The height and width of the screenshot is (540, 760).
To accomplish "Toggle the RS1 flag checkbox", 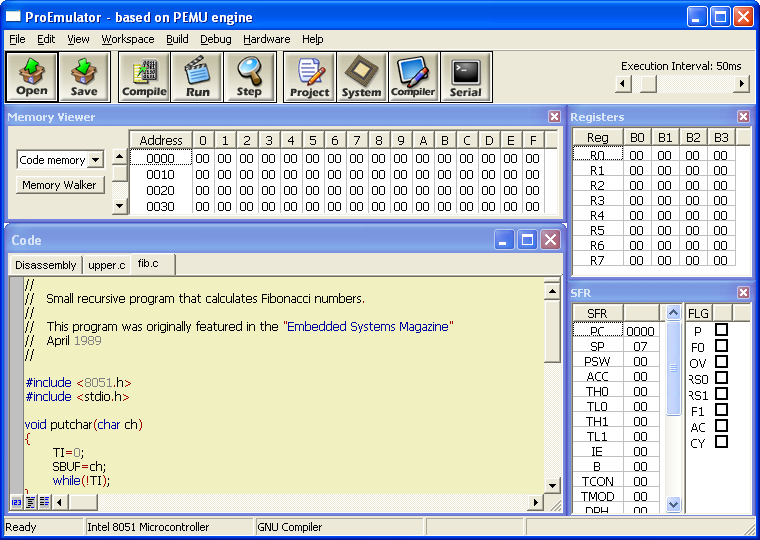I will point(721,394).
